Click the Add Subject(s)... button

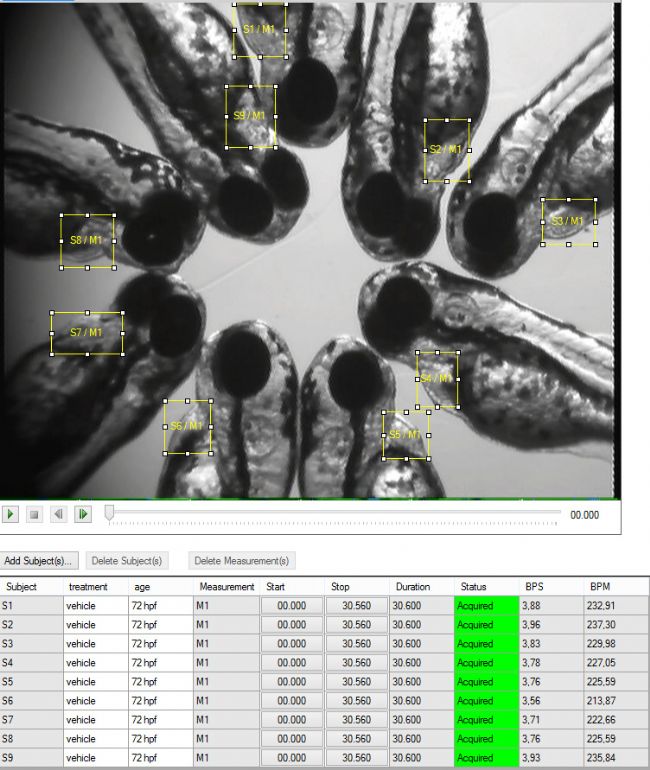point(40,561)
